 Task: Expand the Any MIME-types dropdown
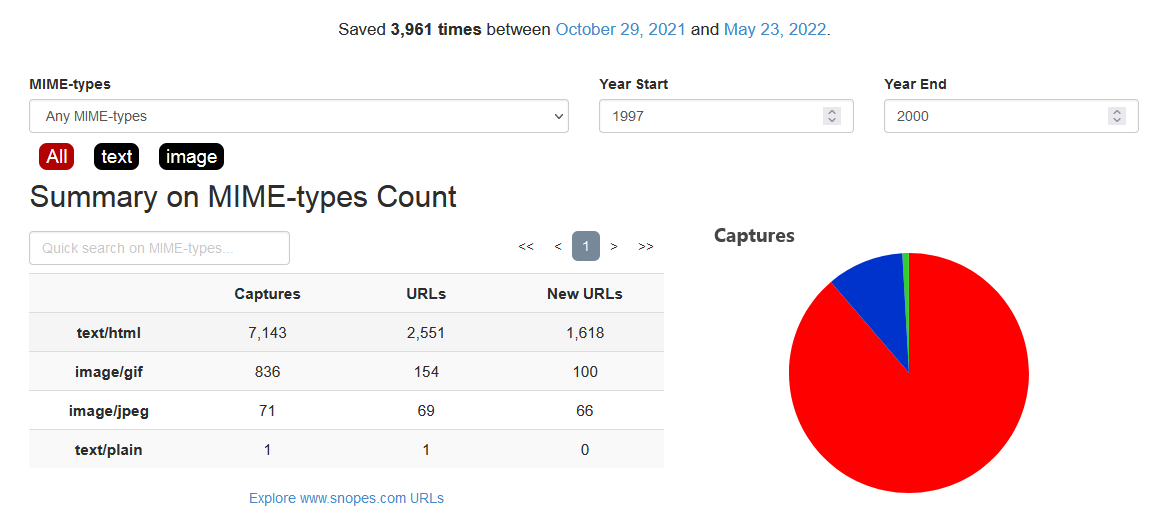pyautogui.click(x=299, y=116)
